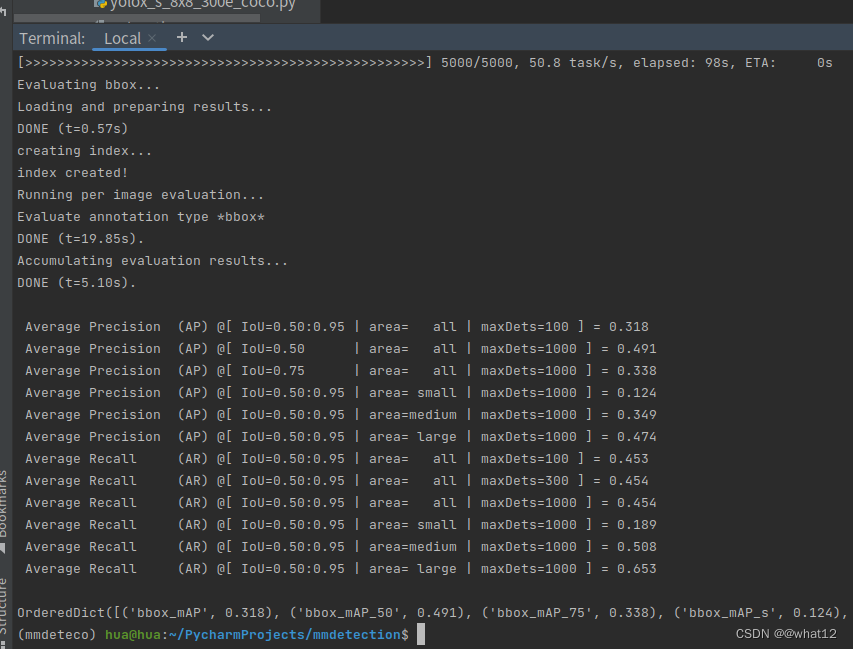Click the 5000/5000 progress bar line
853x649 pixels.
pos(425,63)
